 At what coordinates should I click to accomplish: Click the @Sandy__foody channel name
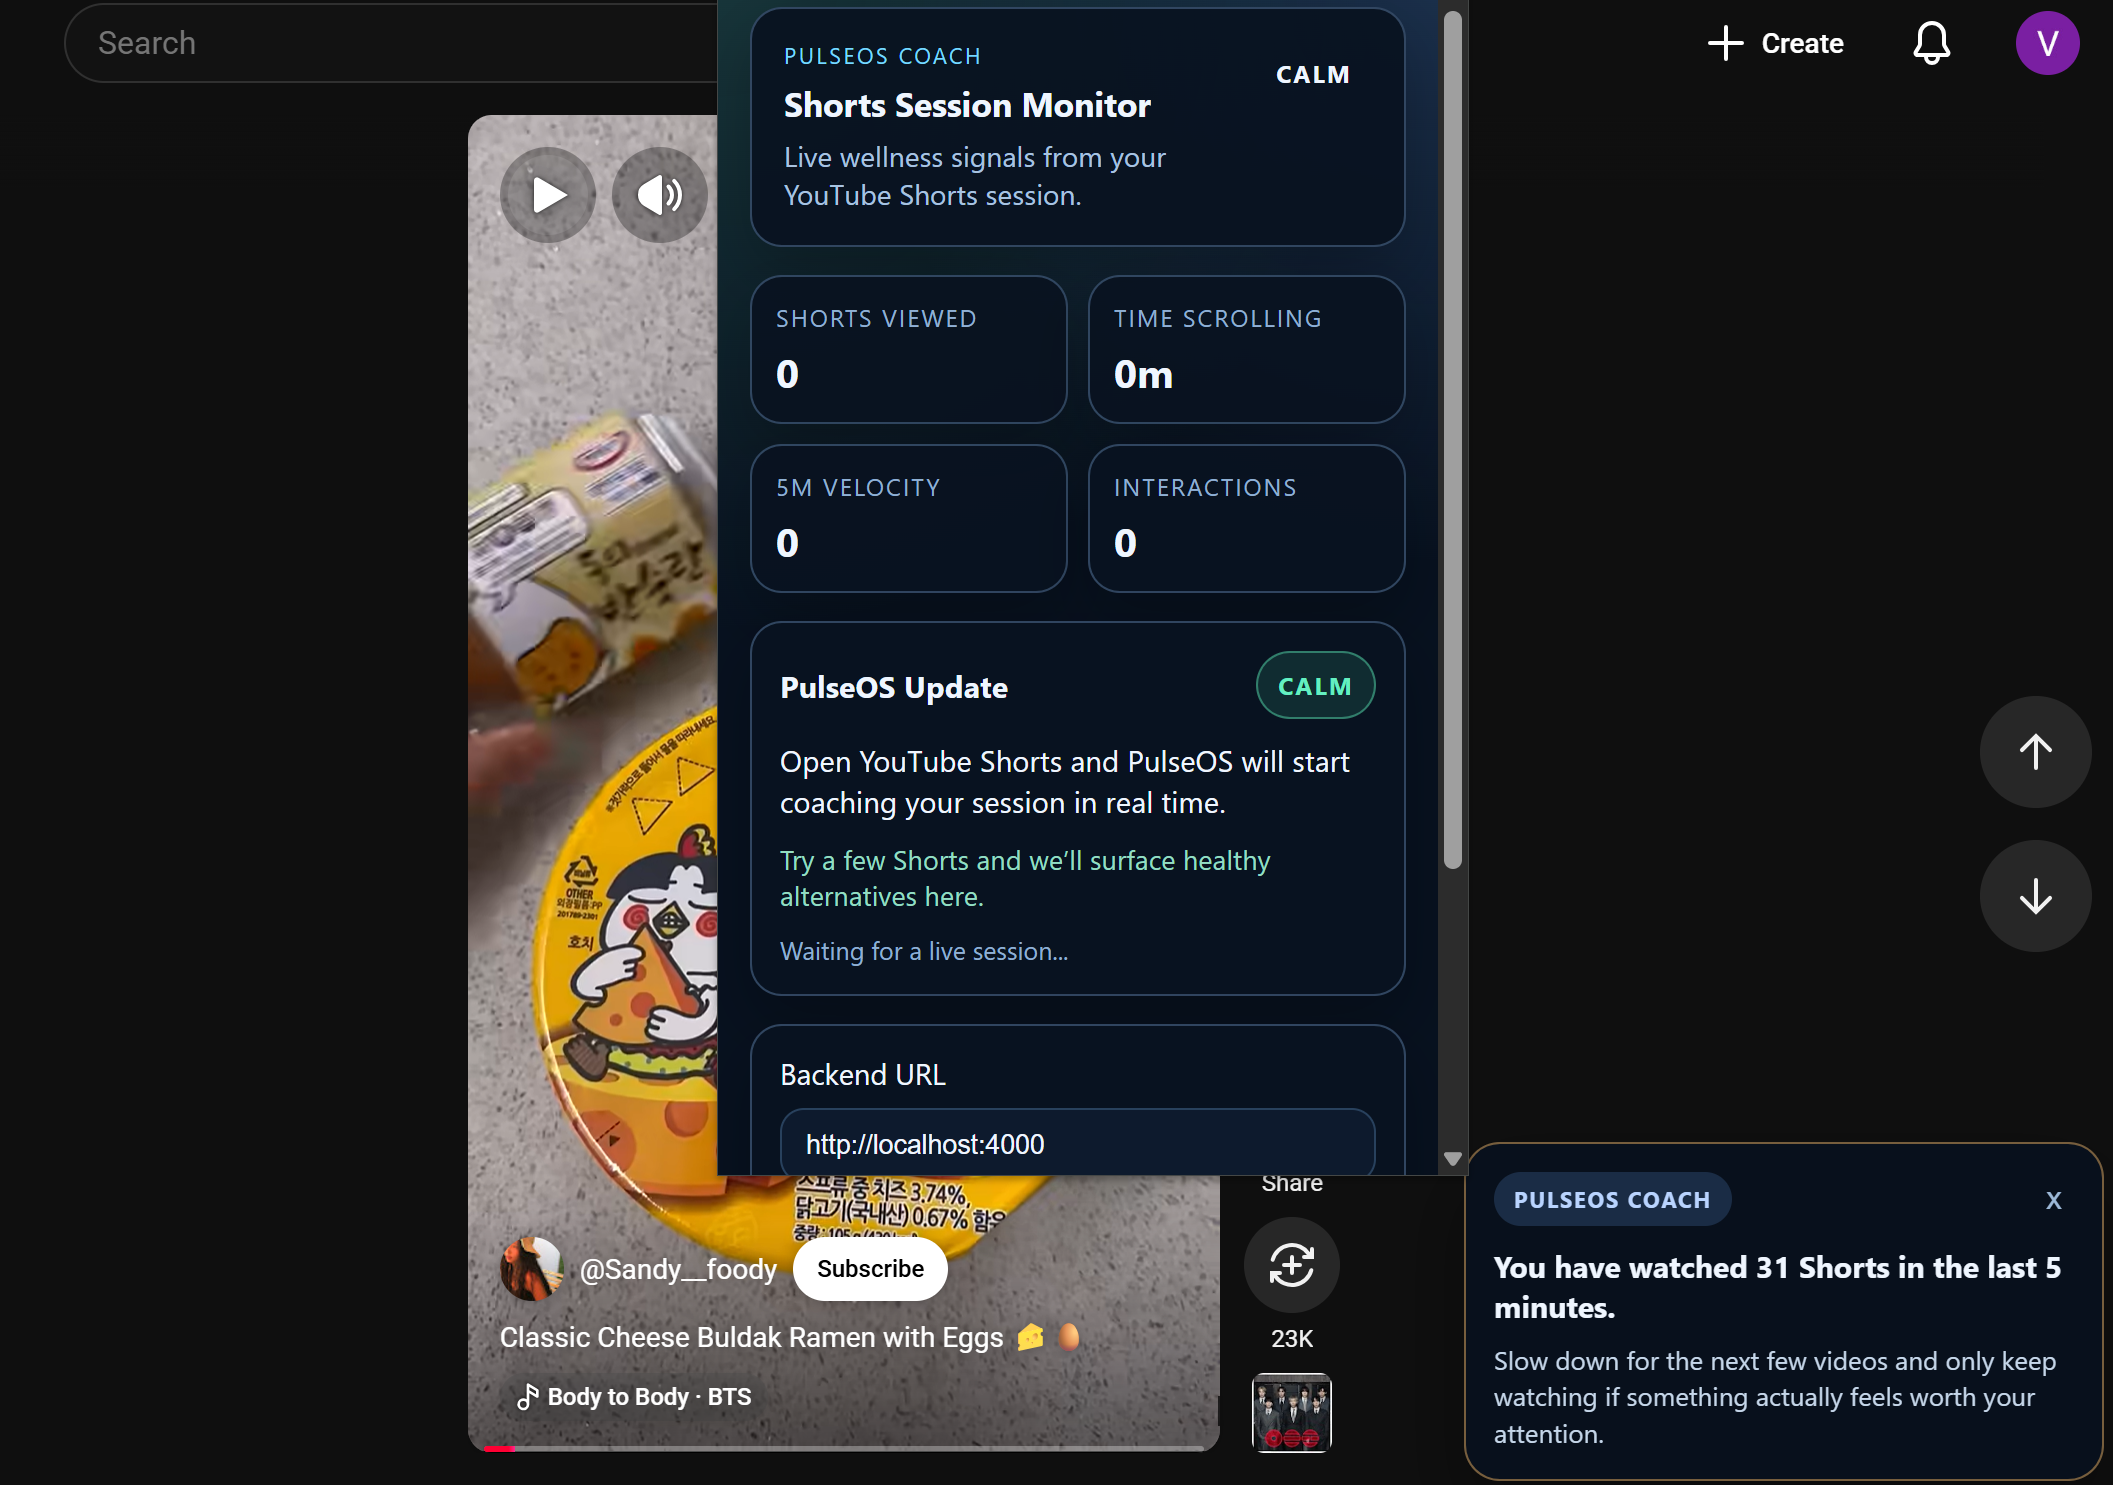point(678,1269)
